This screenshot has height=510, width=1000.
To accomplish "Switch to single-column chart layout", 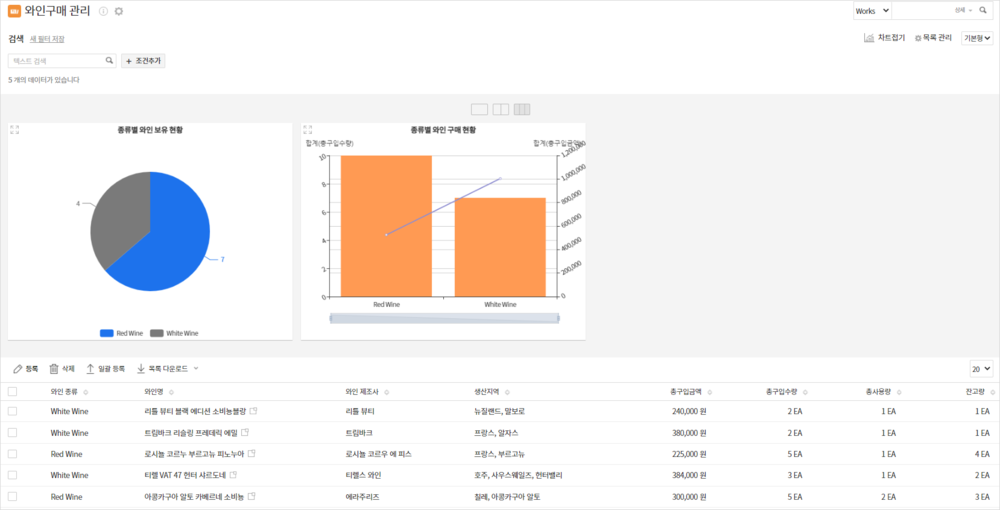I will click(479, 109).
